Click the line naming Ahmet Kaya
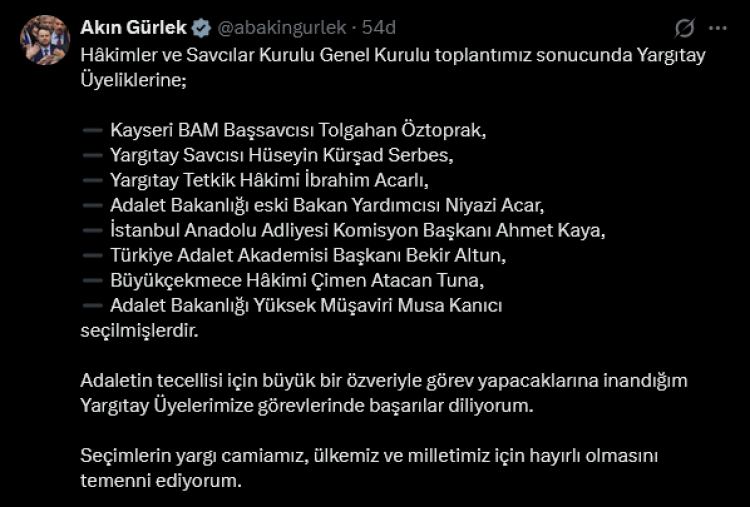The width and height of the screenshot is (750, 507). (x=358, y=231)
